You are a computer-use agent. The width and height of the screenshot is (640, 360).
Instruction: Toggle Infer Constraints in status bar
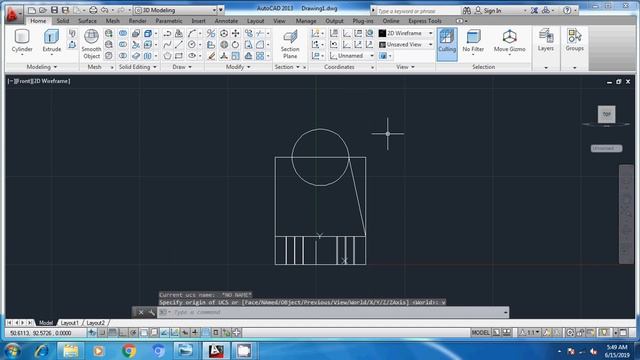click(92, 333)
